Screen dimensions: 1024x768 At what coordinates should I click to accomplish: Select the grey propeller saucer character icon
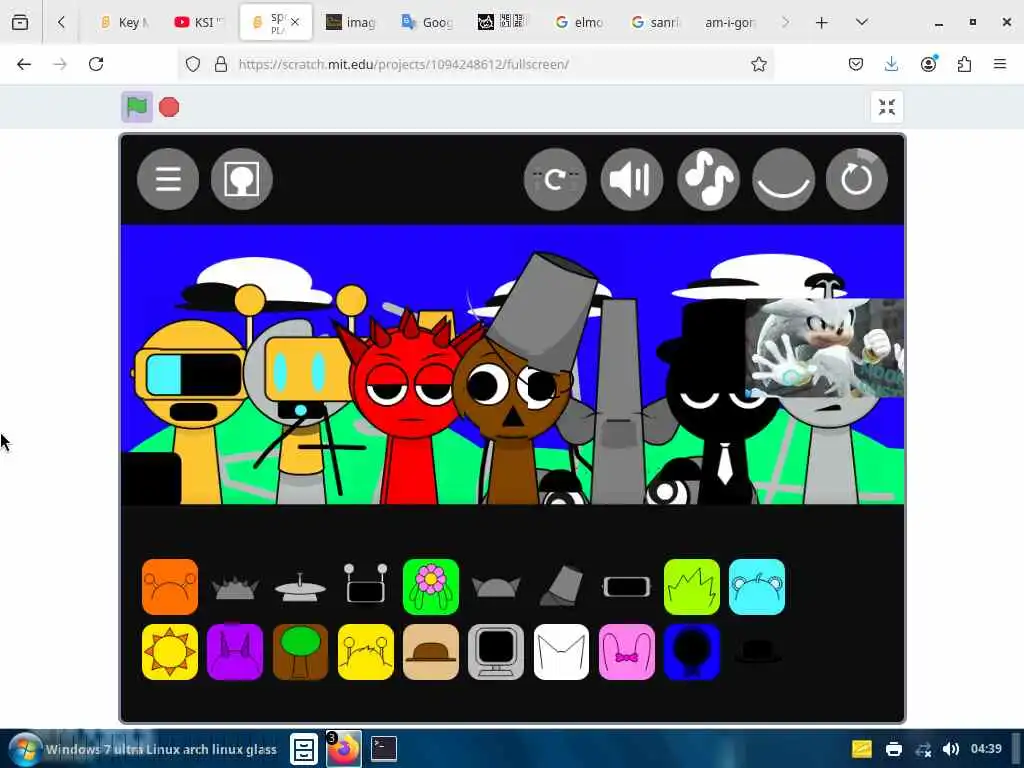pyautogui.click(x=300, y=588)
